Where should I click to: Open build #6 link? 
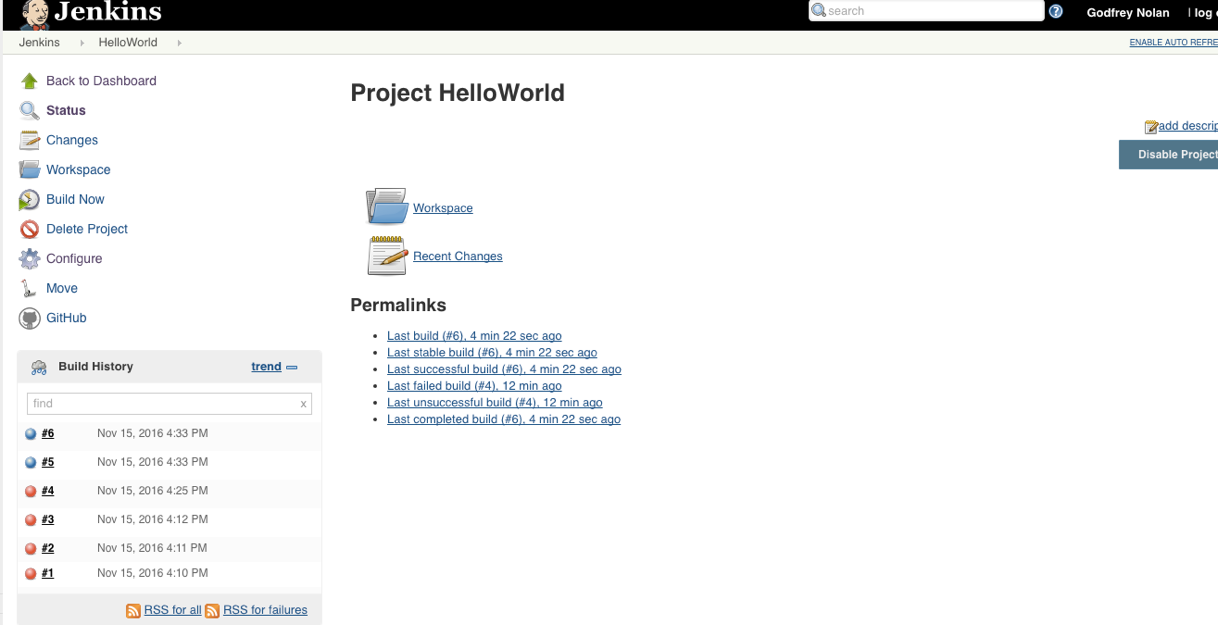(48, 434)
